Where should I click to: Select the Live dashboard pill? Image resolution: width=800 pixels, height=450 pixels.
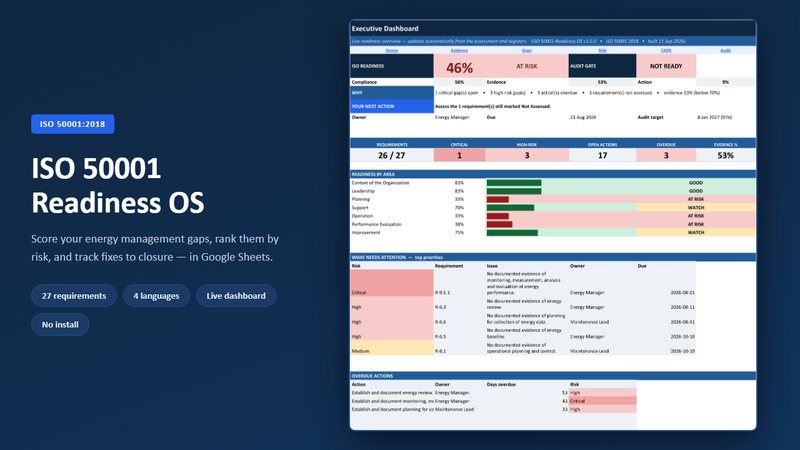point(236,296)
